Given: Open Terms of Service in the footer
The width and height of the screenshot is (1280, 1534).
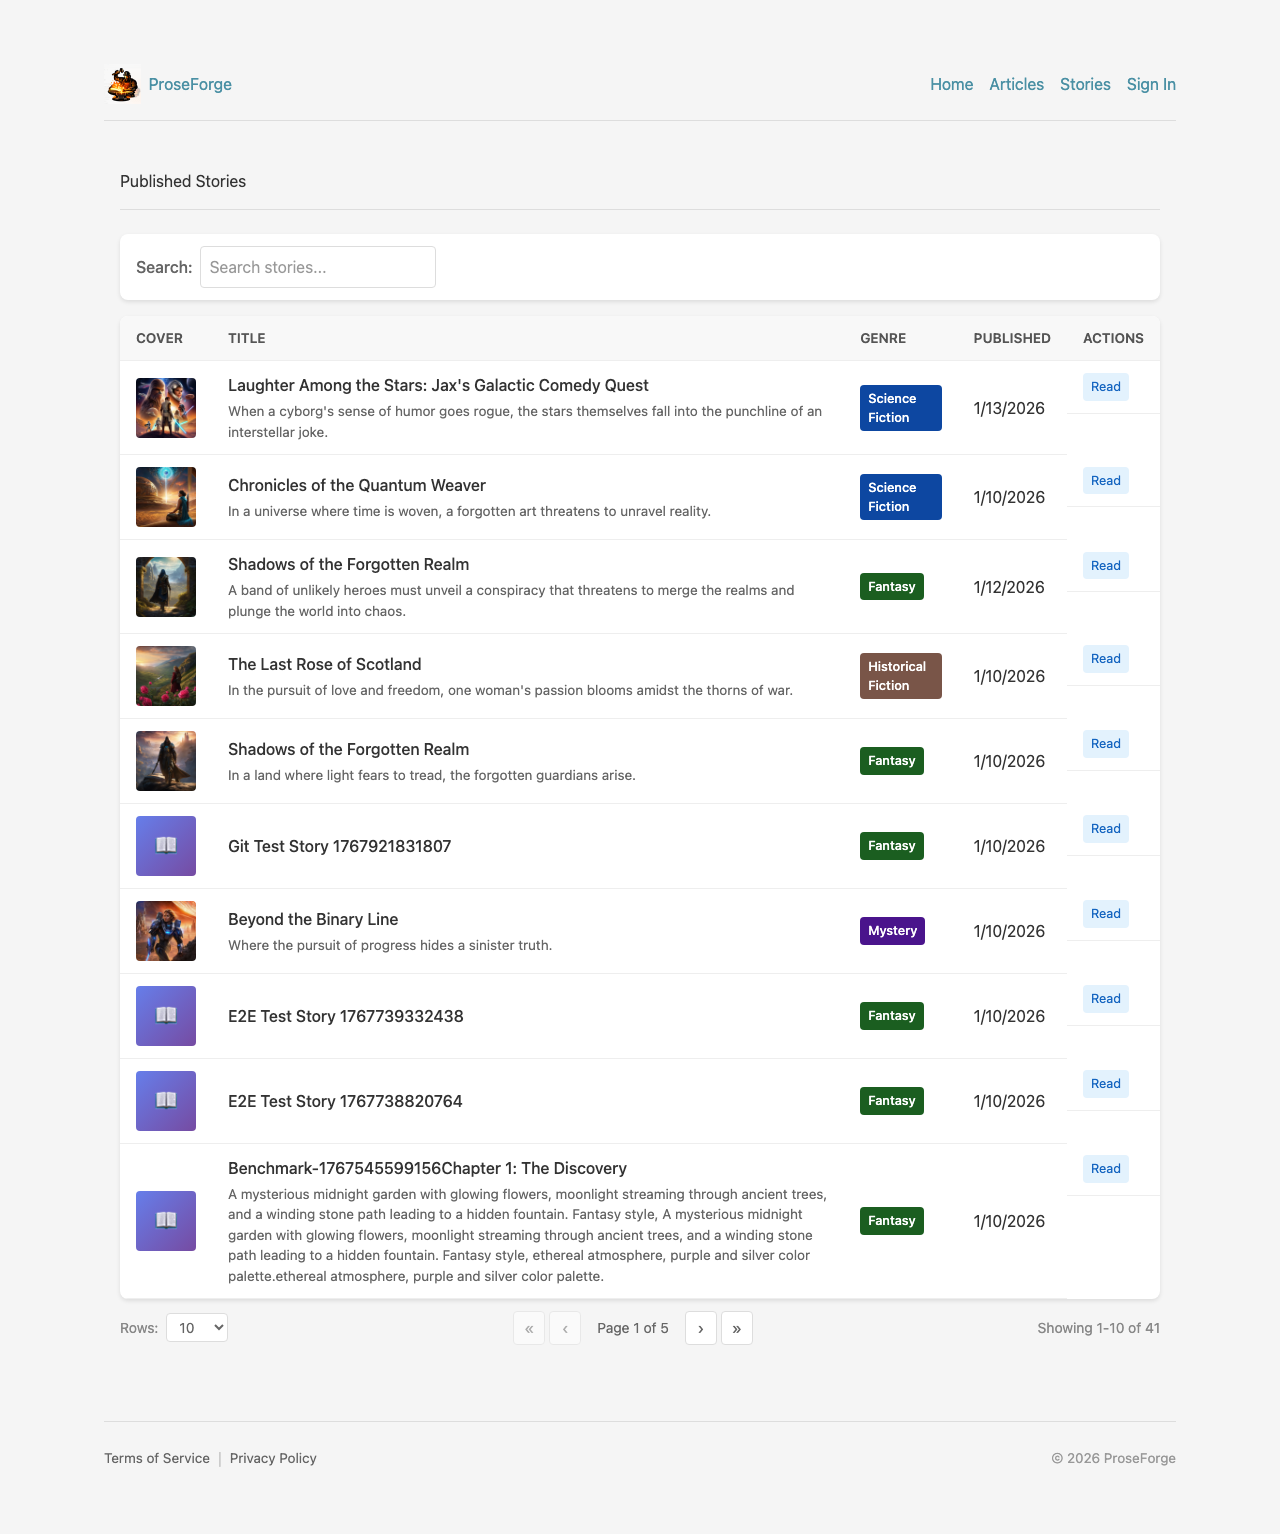Looking at the screenshot, I should pyautogui.click(x=157, y=1458).
